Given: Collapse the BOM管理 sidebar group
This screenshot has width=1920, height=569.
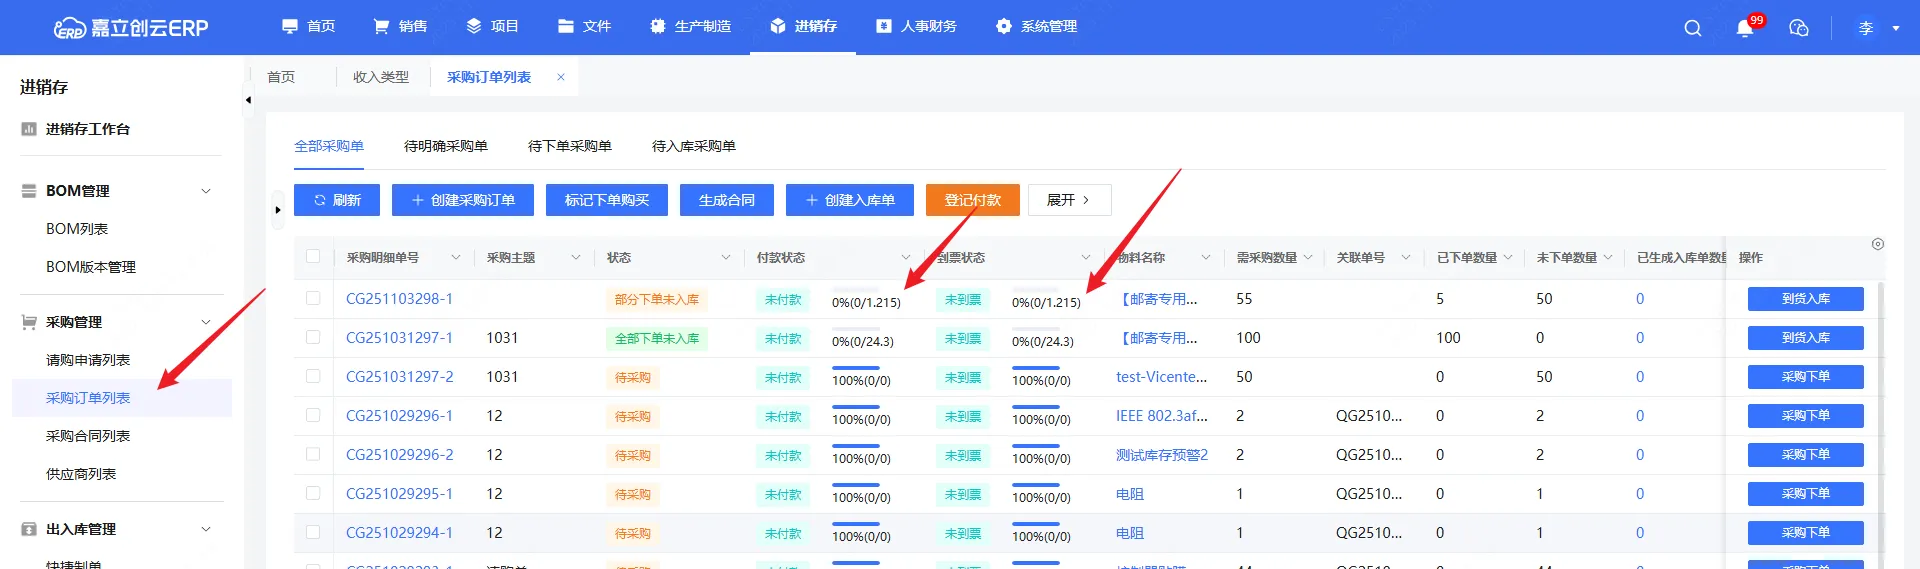Looking at the screenshot, I should point(206,191).
